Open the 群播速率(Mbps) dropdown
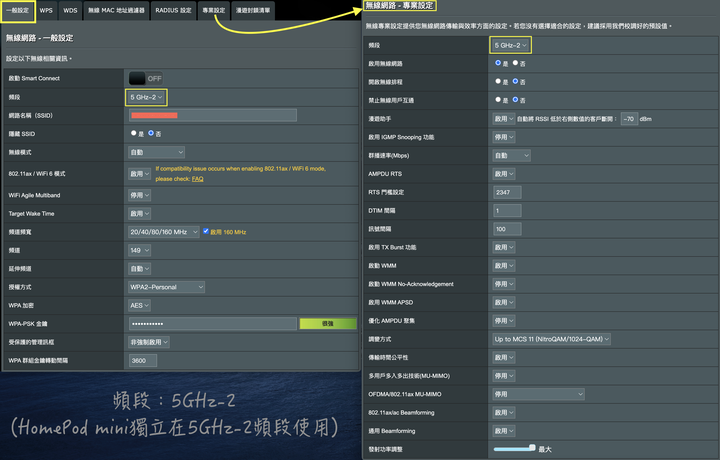The width and height of the screenshot is (720, 460). pos(512,156)
